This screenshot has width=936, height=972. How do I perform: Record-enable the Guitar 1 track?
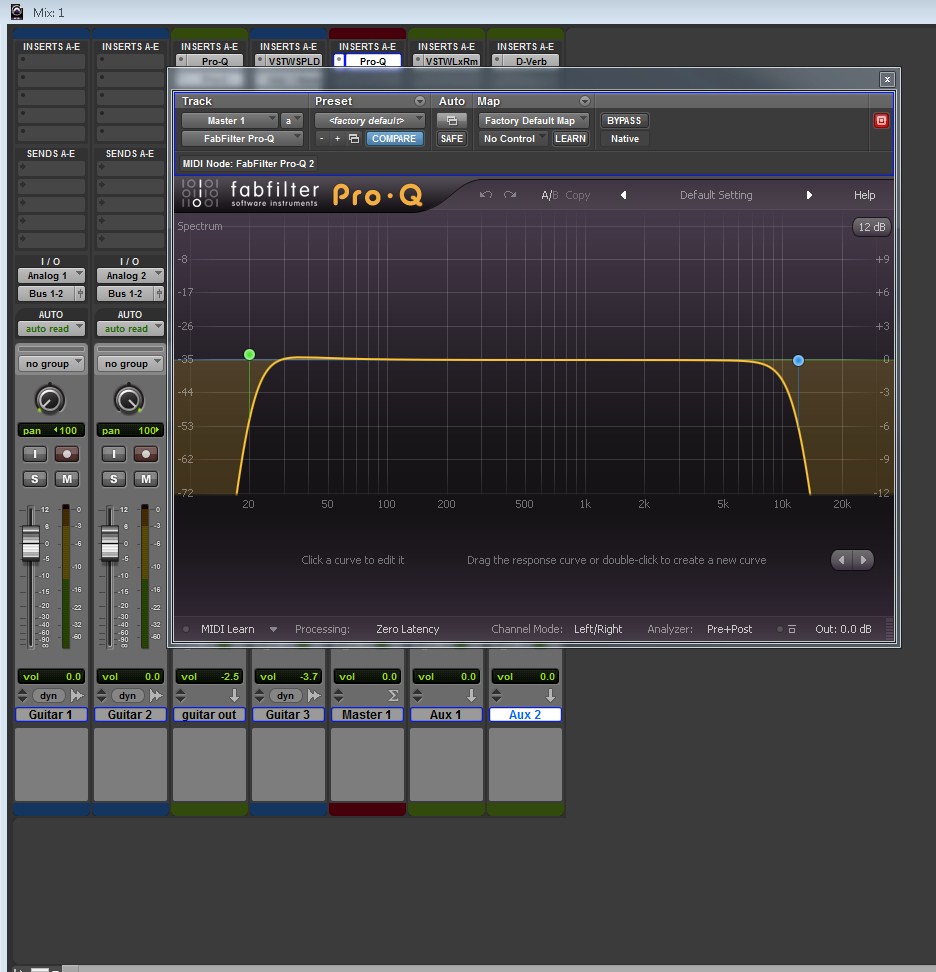point(66,454)
